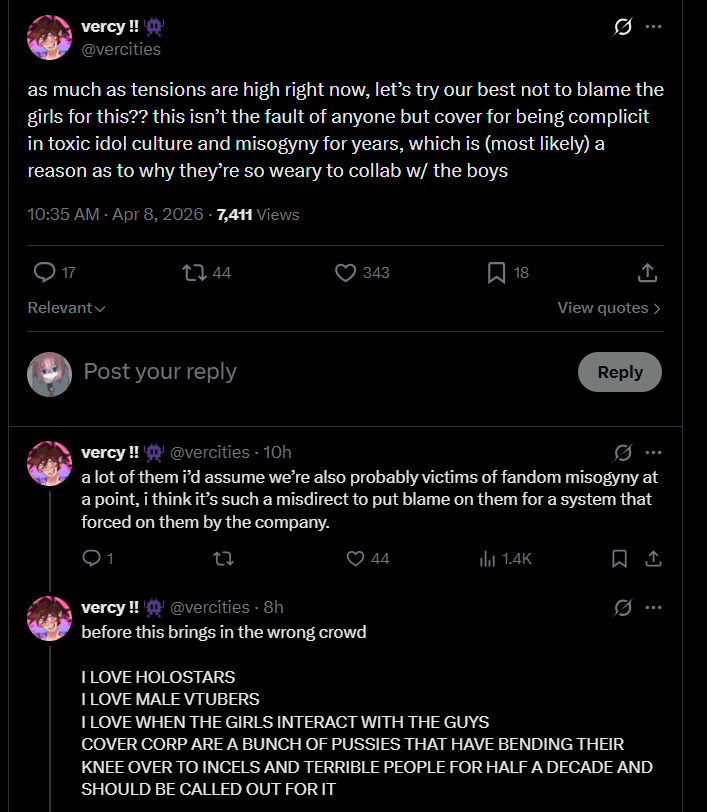Viewport: 707px width, 812px height.
Task: Open more options on the 10h reply
Action: click(x=653, y=452)
